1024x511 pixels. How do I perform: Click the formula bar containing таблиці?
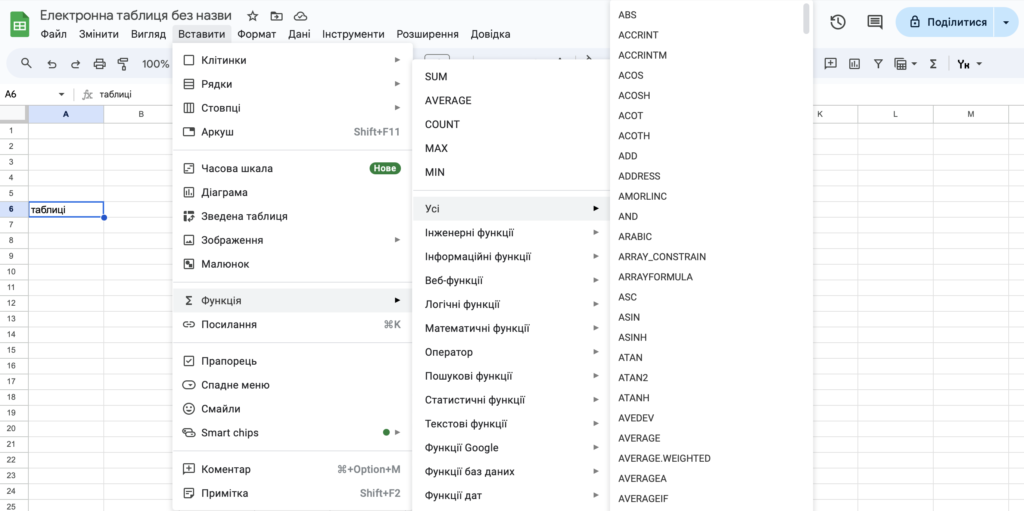point(116,95)
